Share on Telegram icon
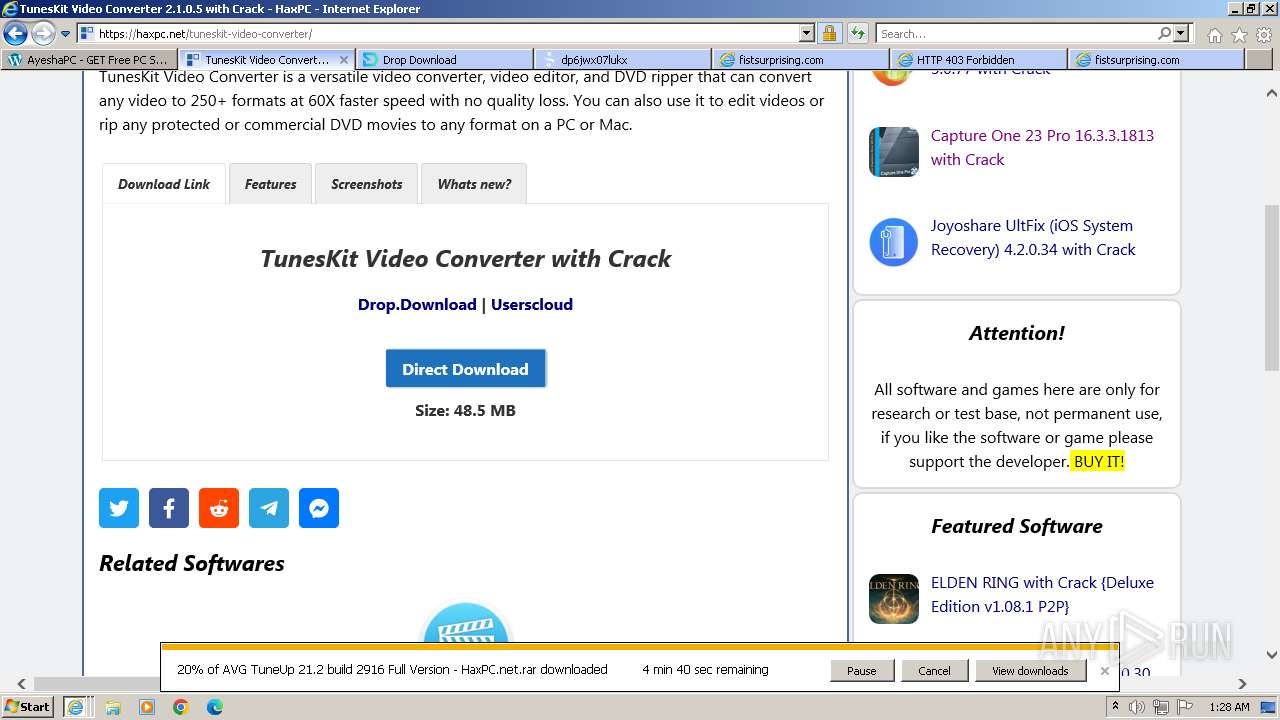This screenshot has height=720, width=1280. pyautogui.click(x=269, y=508)
